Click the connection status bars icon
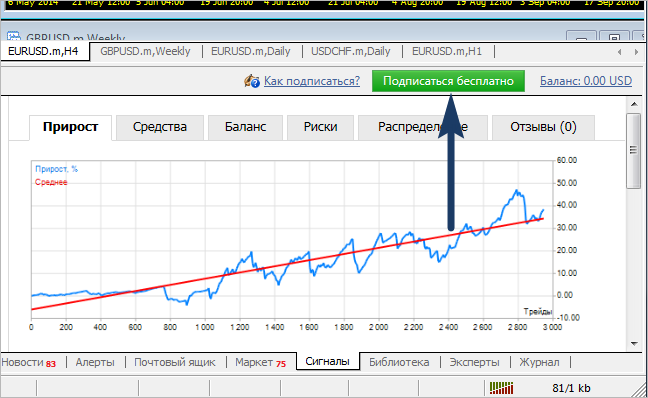Screen dimensions: 648x398 [501, 388]
